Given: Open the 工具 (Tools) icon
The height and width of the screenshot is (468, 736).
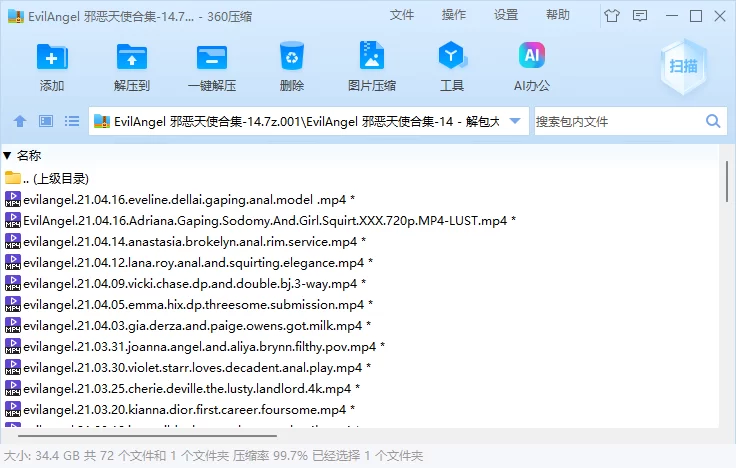Looking at the screenshot, I should click(x=452, y=56).
